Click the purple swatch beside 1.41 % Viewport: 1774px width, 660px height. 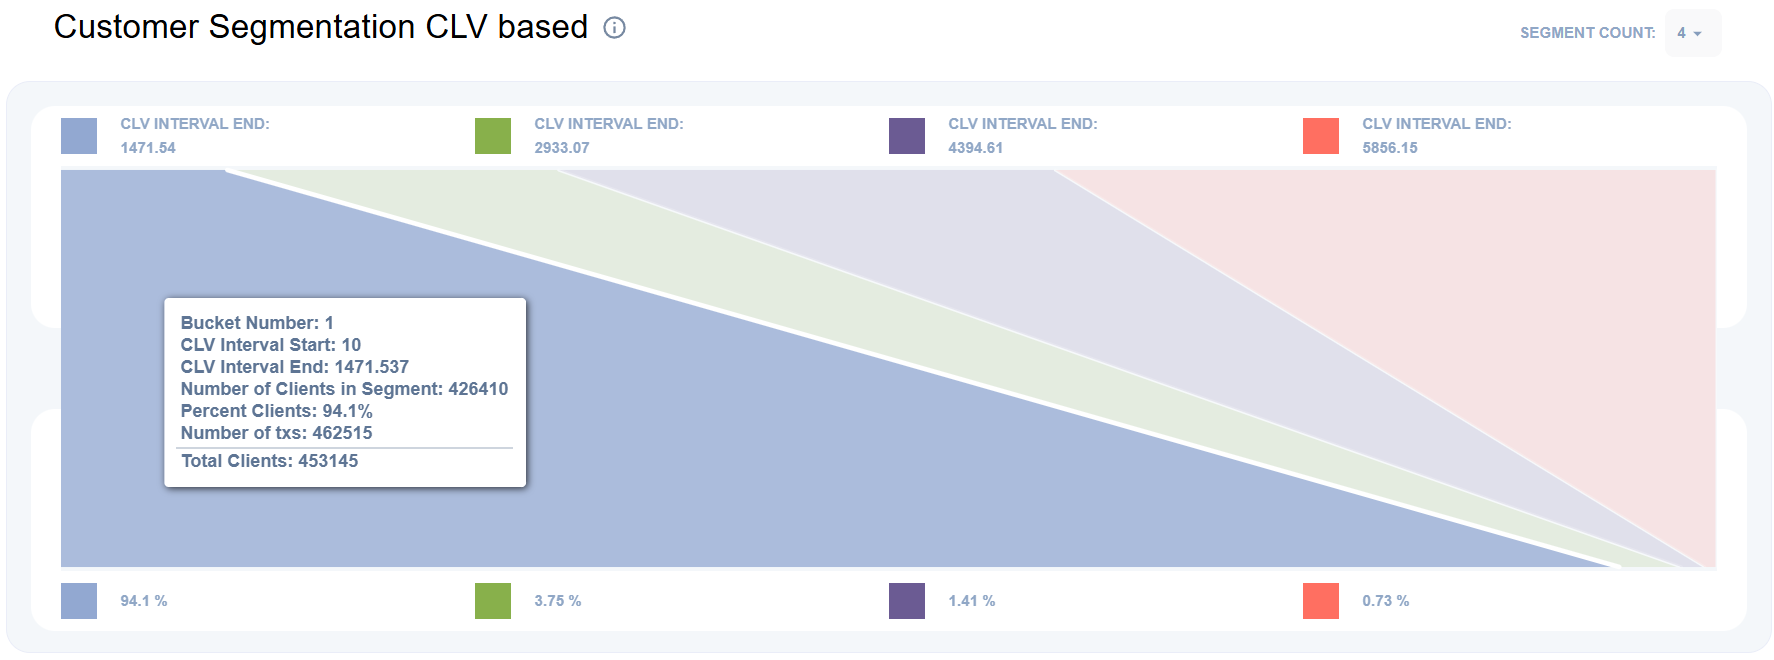[907, 601]
